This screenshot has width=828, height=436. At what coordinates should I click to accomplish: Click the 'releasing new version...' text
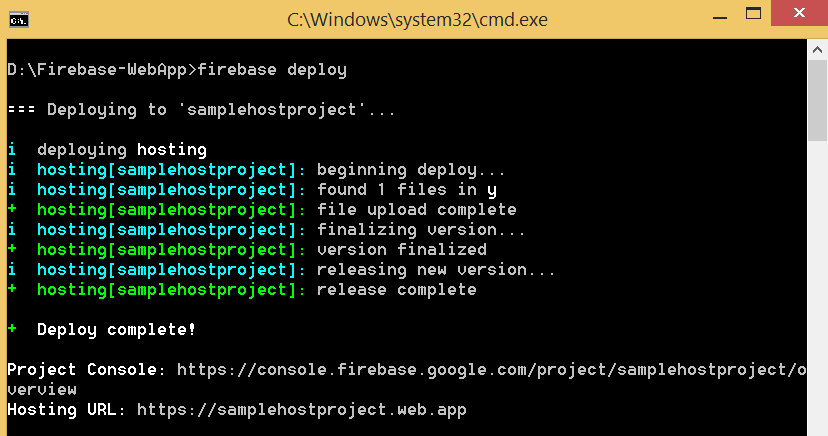tap(435, 270)
